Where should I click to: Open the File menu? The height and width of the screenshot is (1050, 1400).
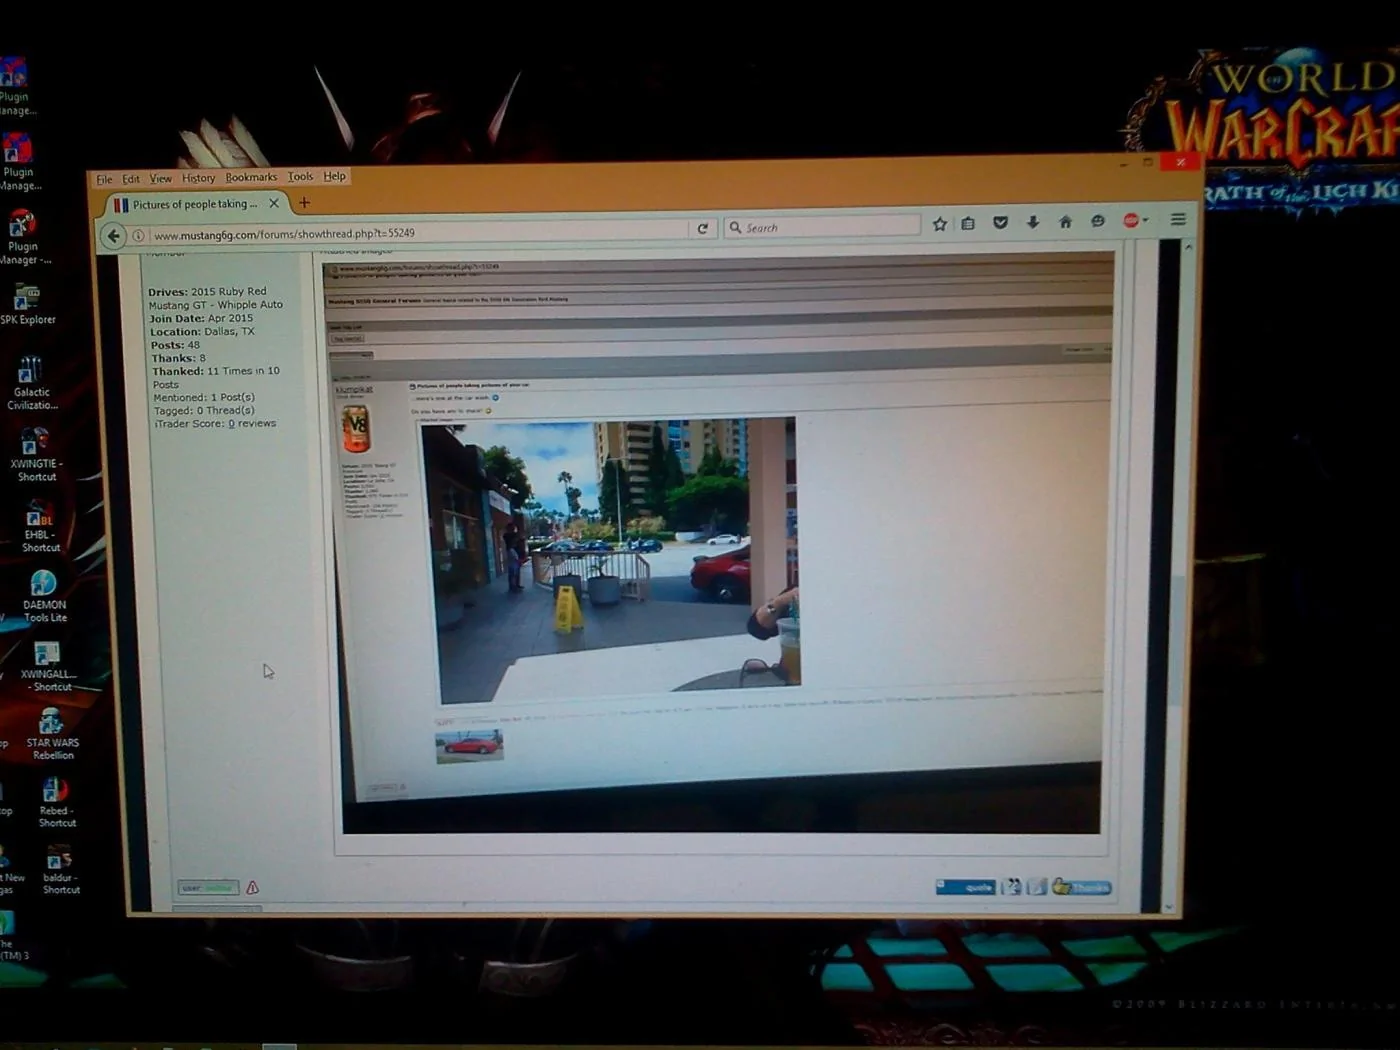104,179
